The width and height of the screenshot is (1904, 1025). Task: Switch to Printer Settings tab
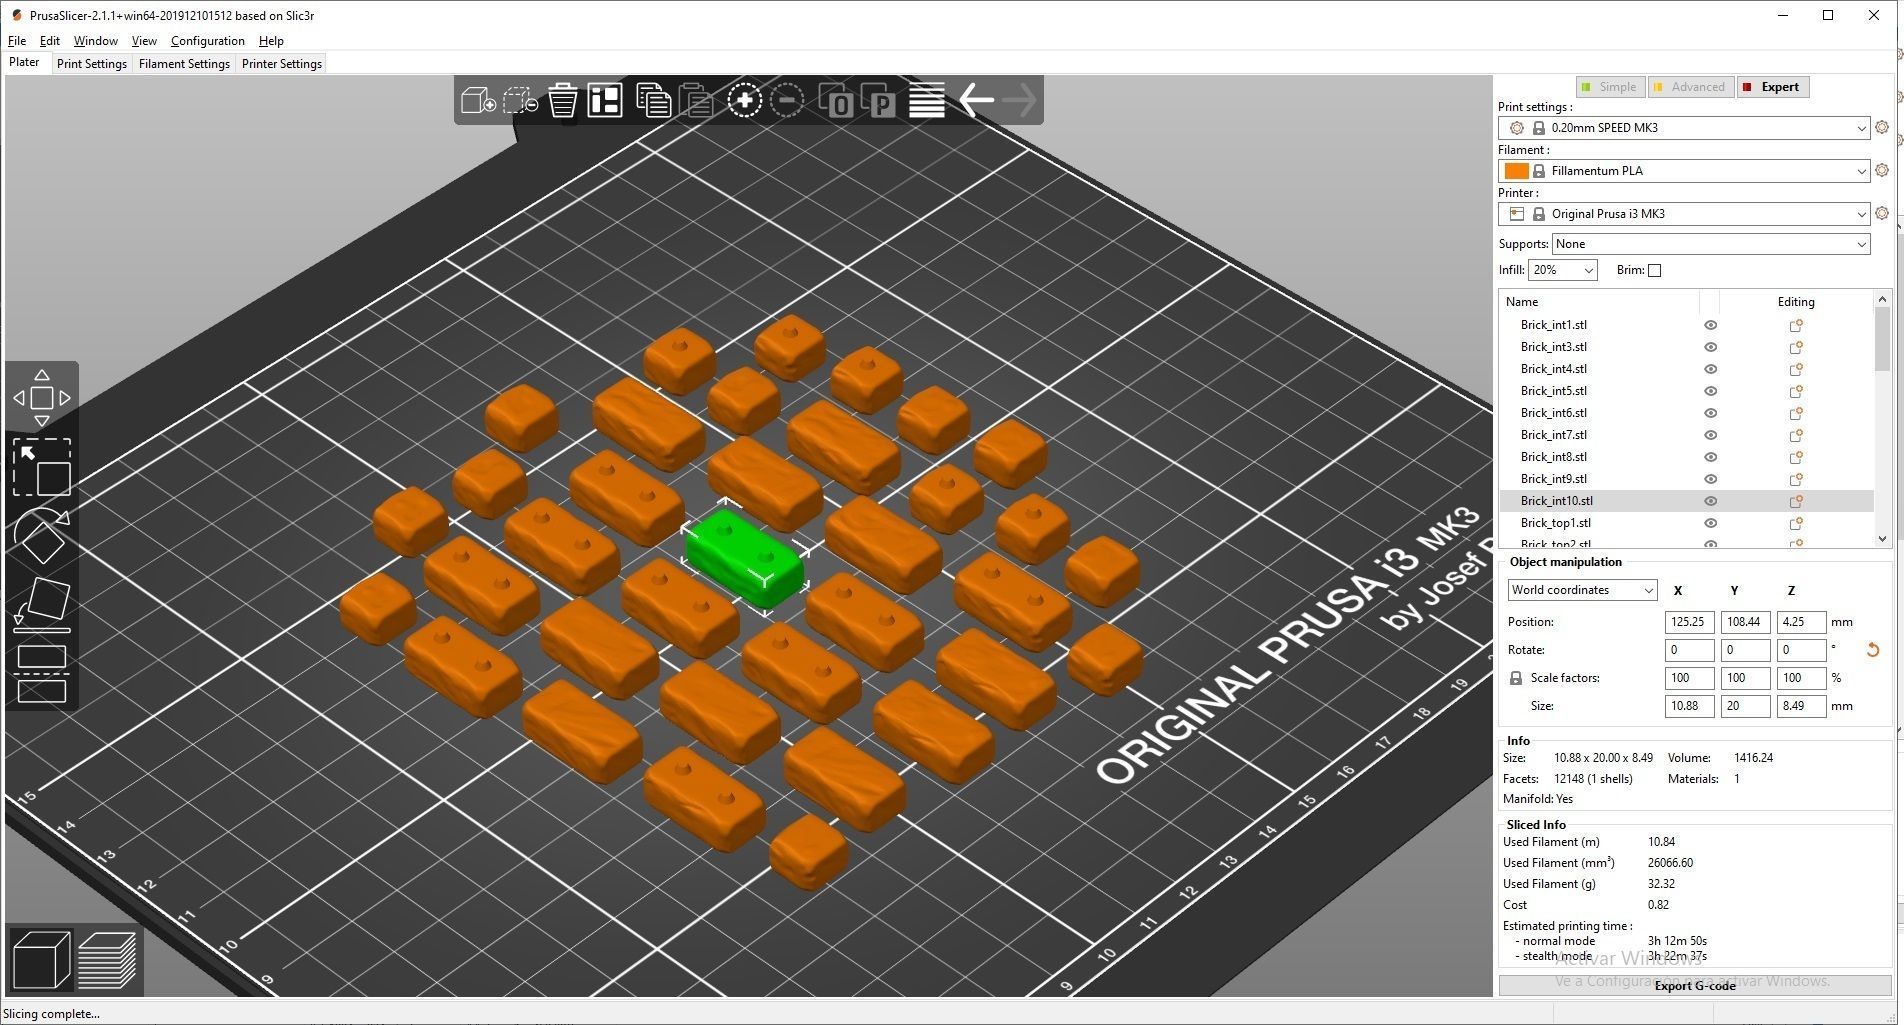pyautogui.click(x=282, y=63)
